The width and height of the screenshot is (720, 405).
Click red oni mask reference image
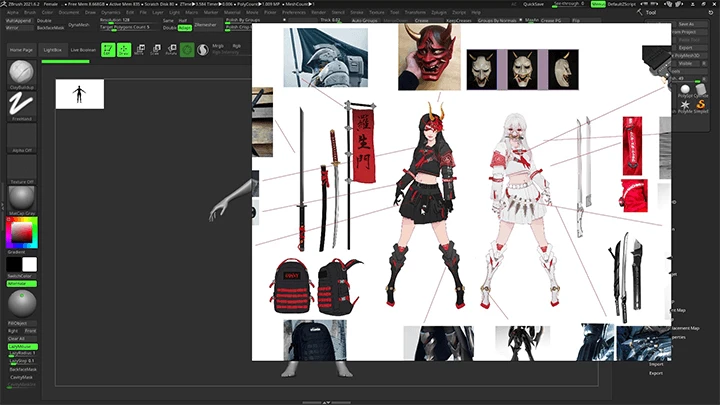[429, 56]
